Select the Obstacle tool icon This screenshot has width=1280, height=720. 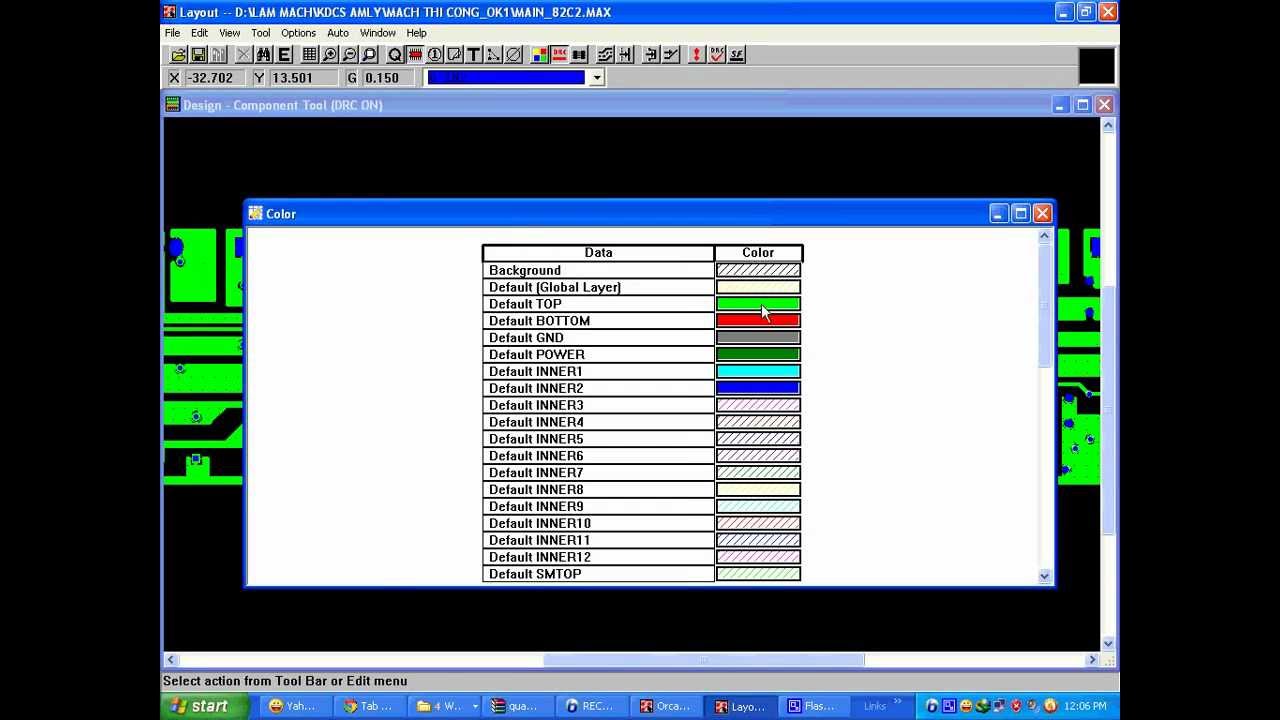click(455, 55)
